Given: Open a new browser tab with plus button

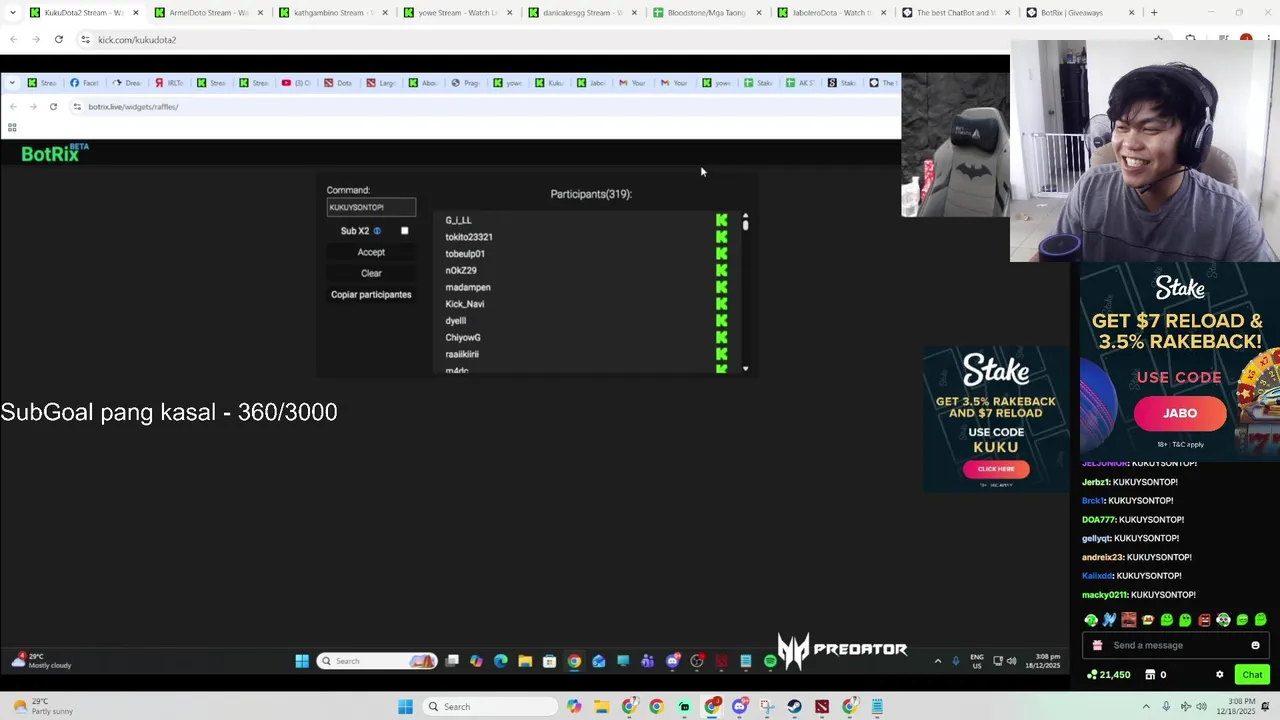Looking at the screenshot, I should [1154, 13].
